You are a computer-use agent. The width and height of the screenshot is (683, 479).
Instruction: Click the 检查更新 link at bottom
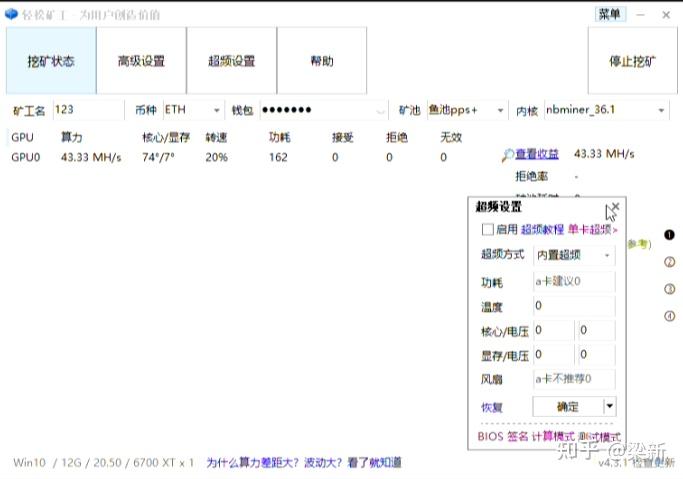tap(653, 462)
